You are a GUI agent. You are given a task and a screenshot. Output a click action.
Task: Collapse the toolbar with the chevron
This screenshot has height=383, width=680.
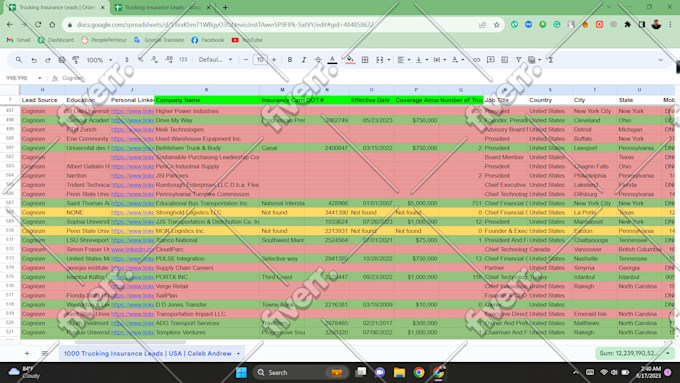[660, 60]
